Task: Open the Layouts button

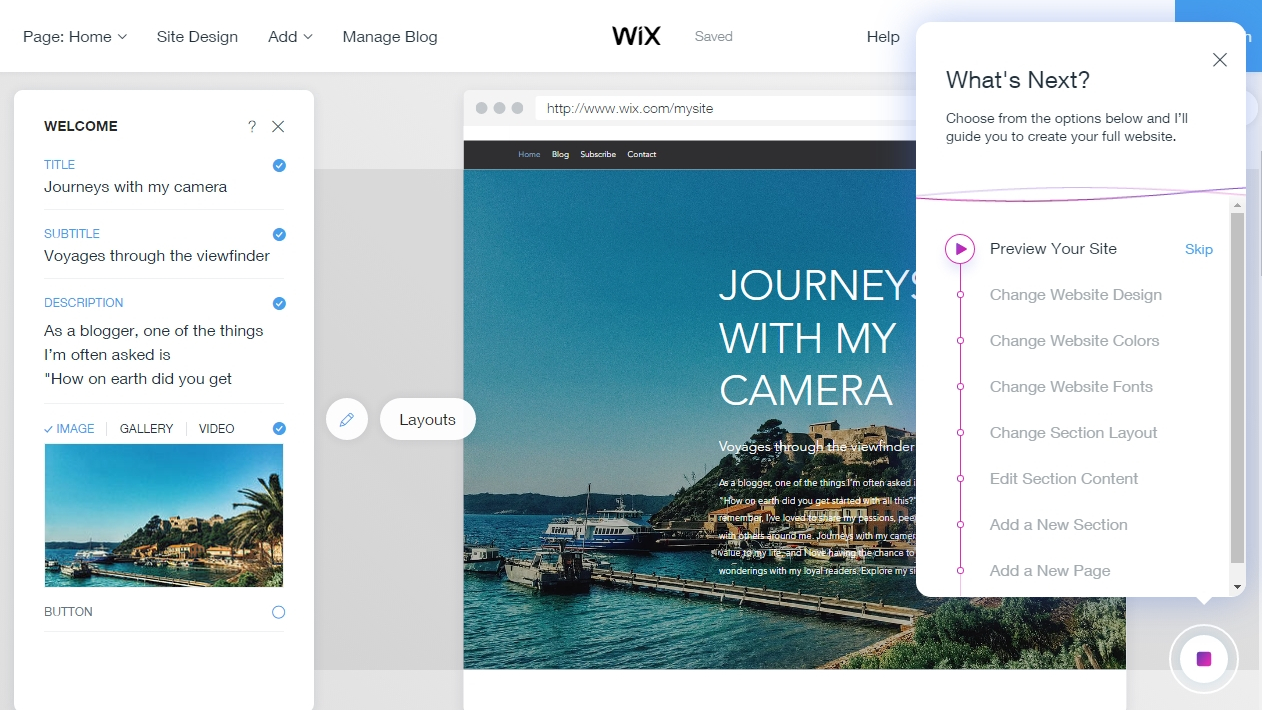Action: point(428,420)
